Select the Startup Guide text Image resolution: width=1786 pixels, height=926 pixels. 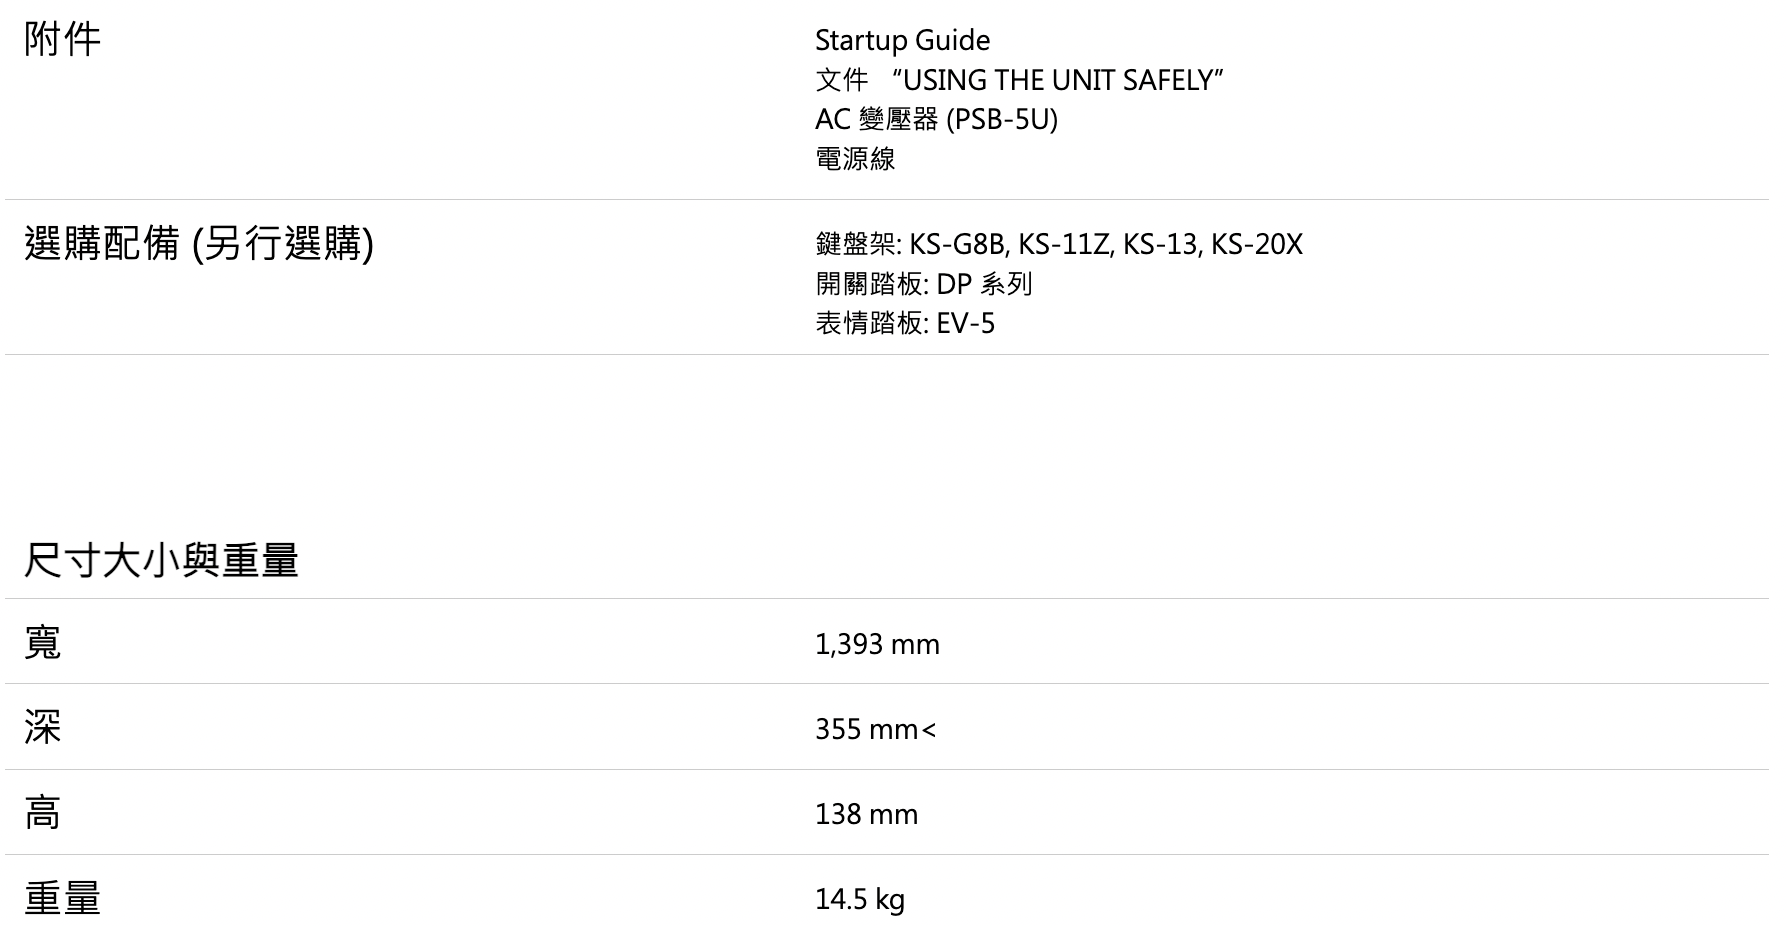(x=902, y=41)
